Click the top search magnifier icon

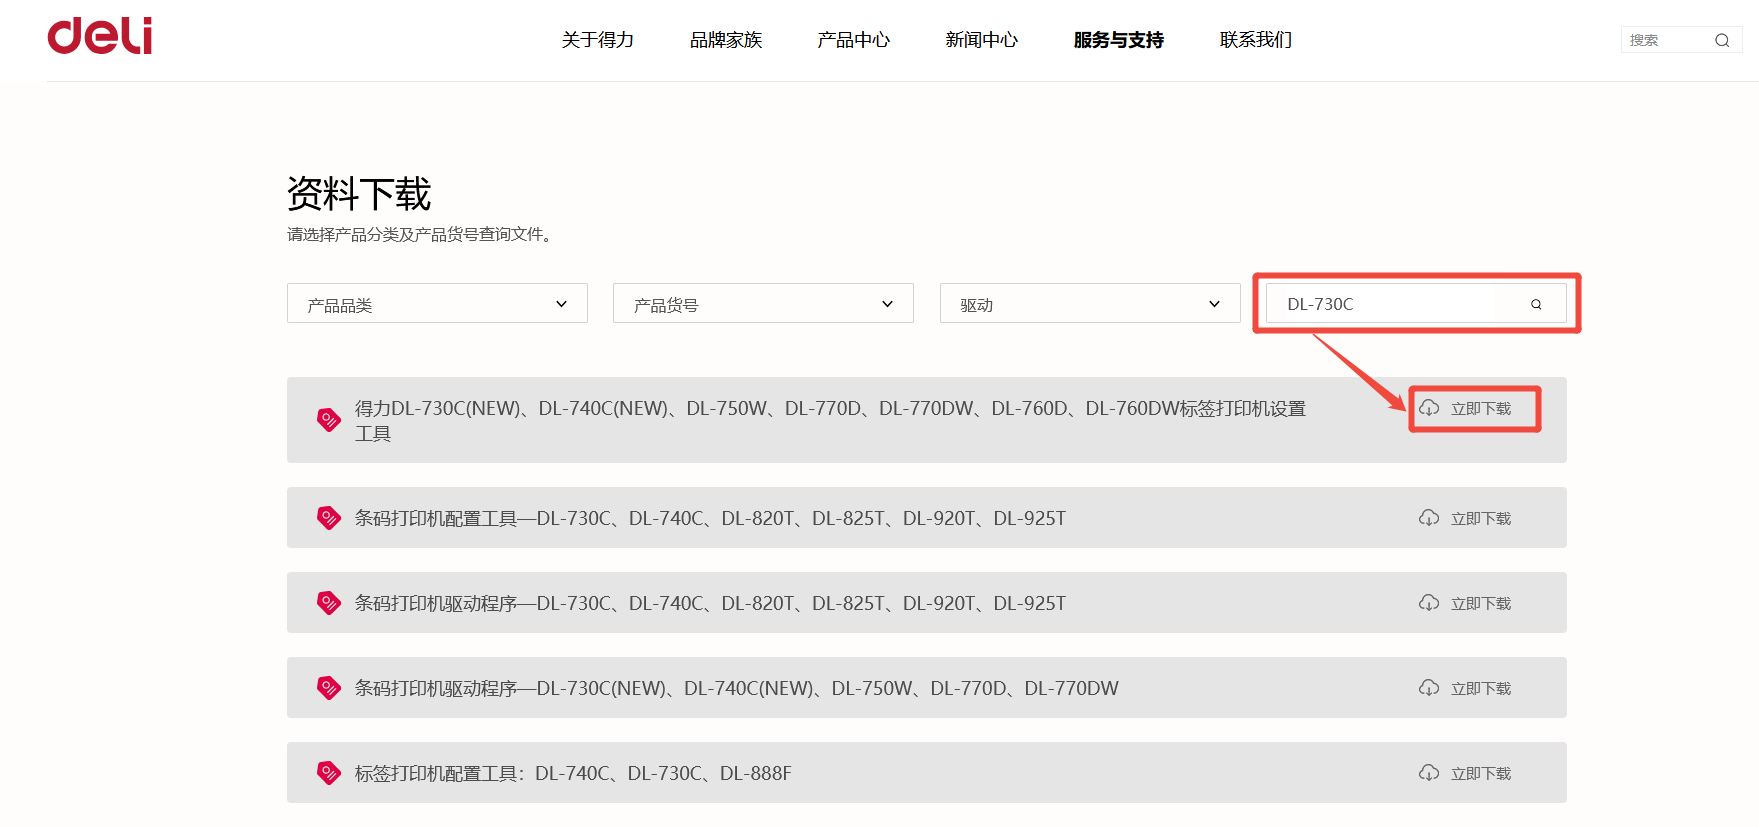(x=1722, y=40)
